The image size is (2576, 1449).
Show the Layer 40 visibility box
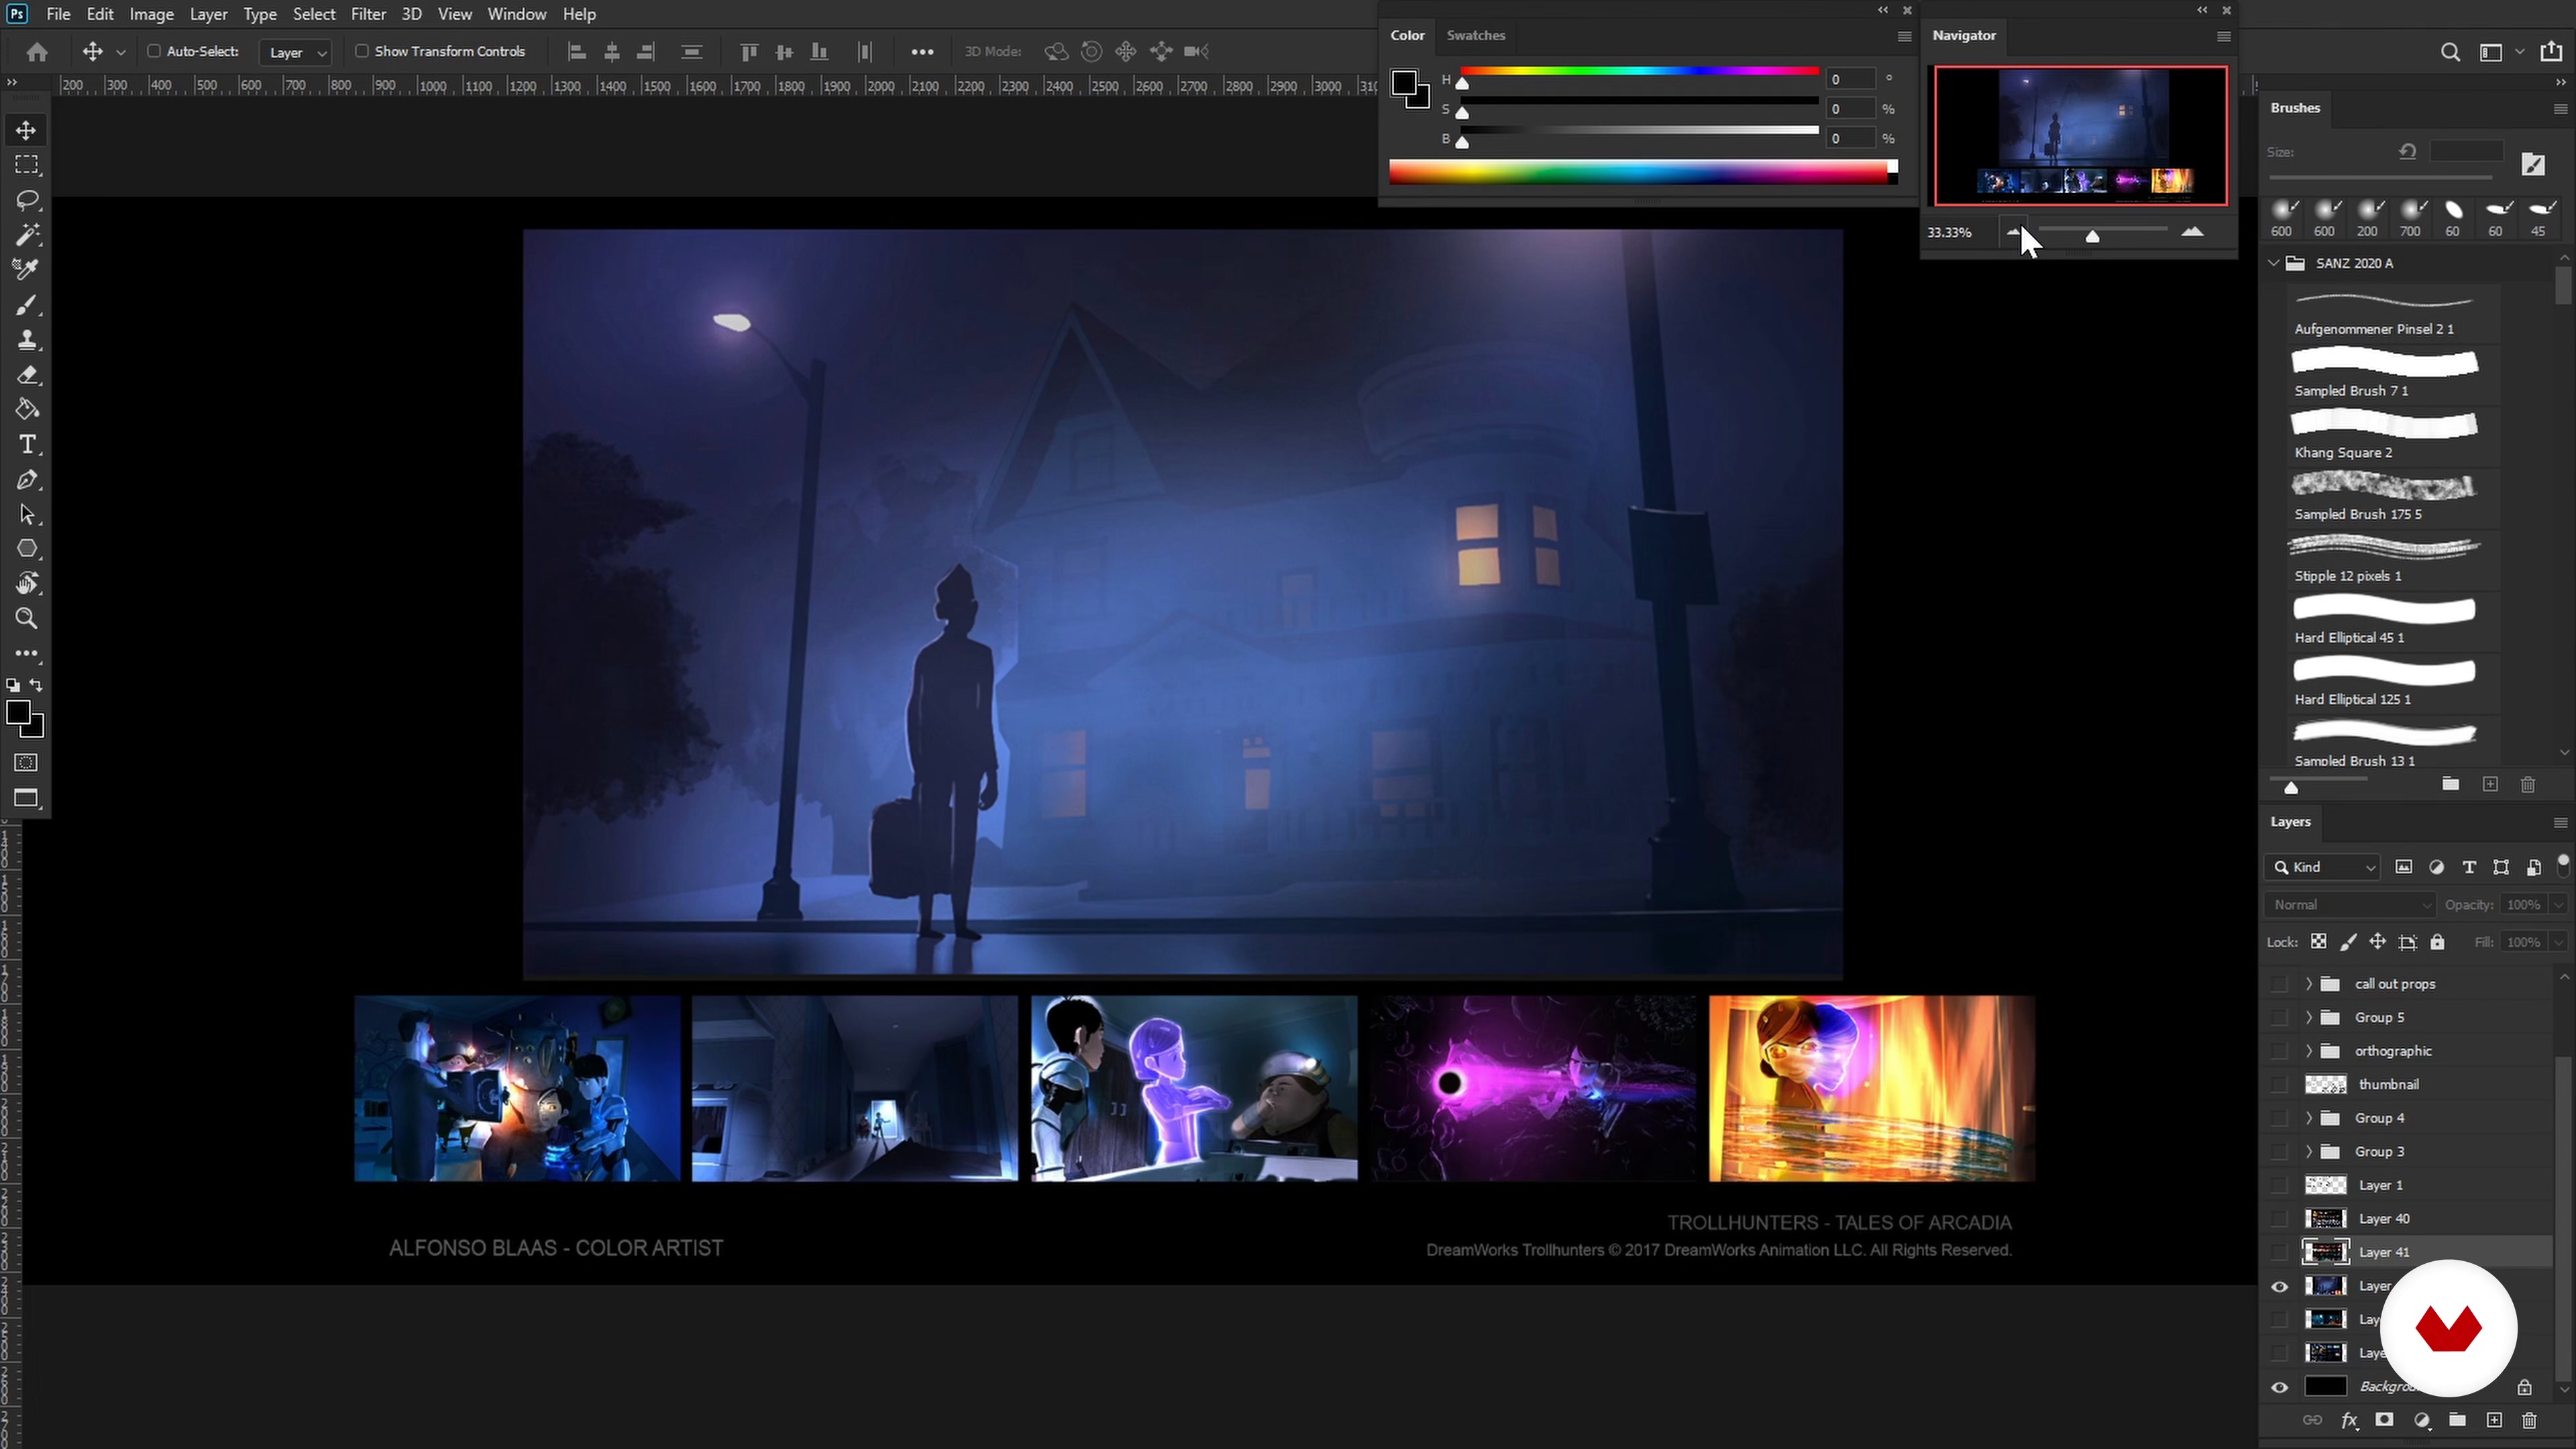(x=2279, y=1219)
